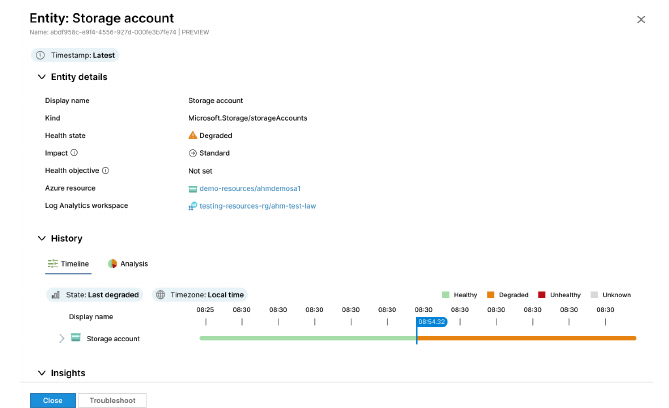Click the Degraded health state text
669x408 pixels.
(216, 135)
